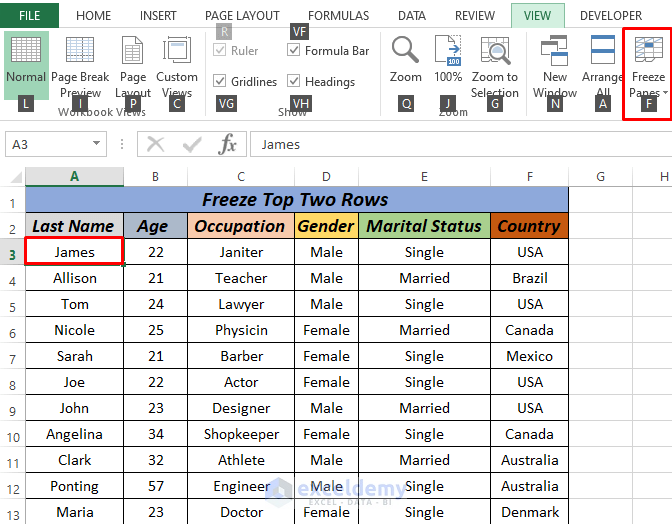
Task: Switch to the FORMULAS ribbon tab
Action: click(x=338, y=16)
